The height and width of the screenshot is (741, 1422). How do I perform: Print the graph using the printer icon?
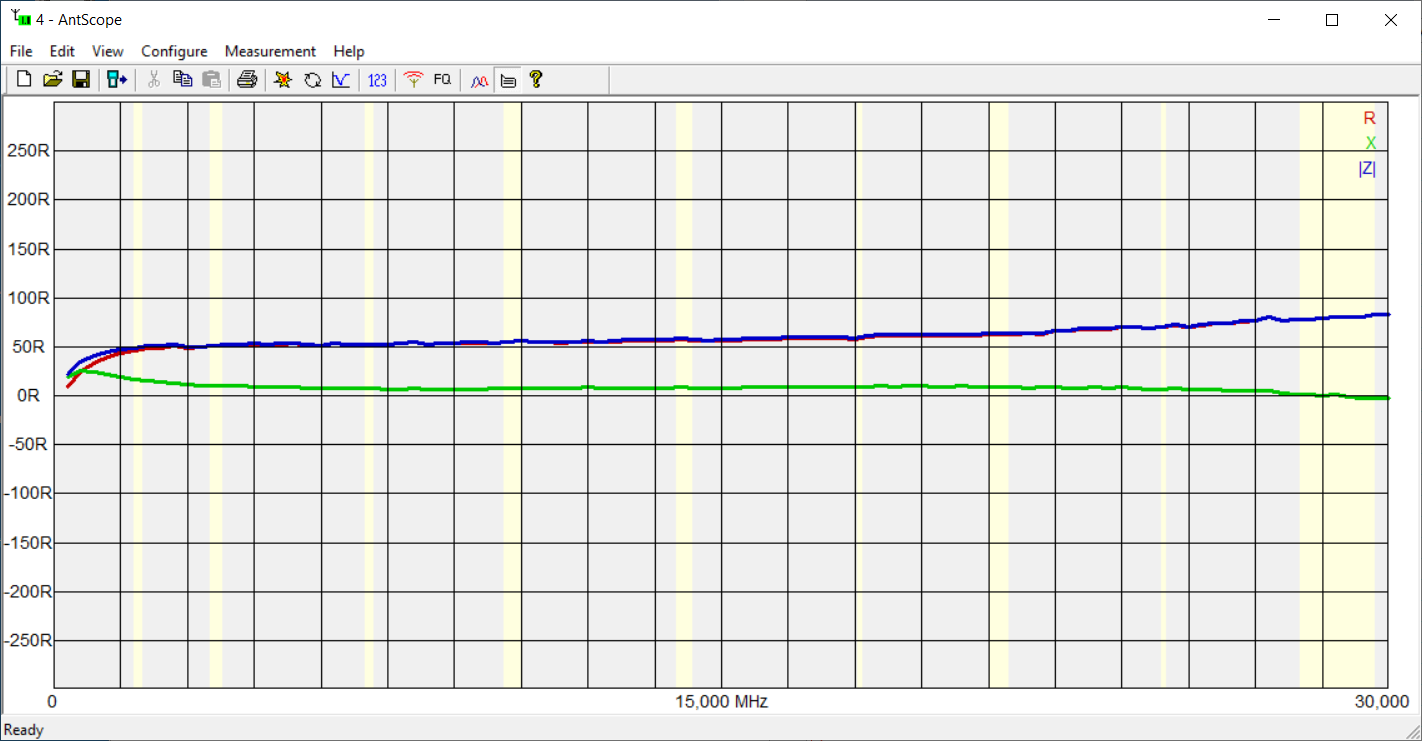coord(247,80)
